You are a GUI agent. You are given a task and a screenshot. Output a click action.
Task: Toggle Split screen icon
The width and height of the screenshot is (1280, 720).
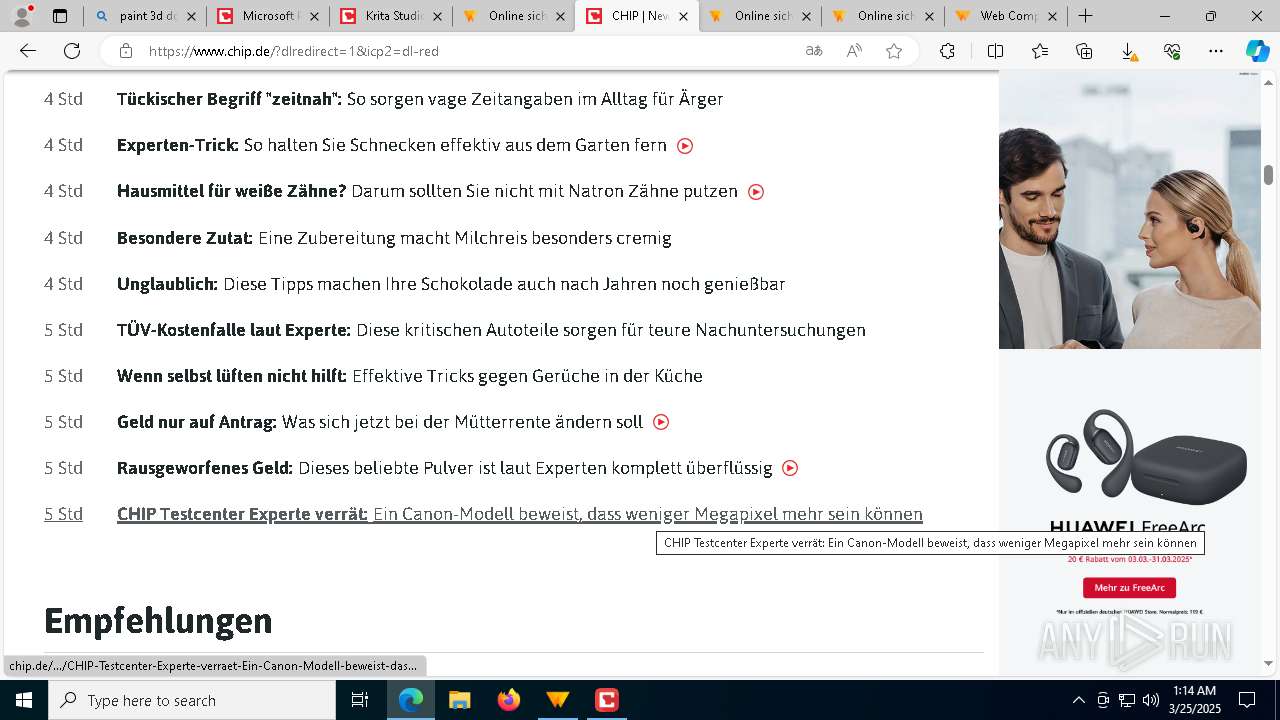995,51
